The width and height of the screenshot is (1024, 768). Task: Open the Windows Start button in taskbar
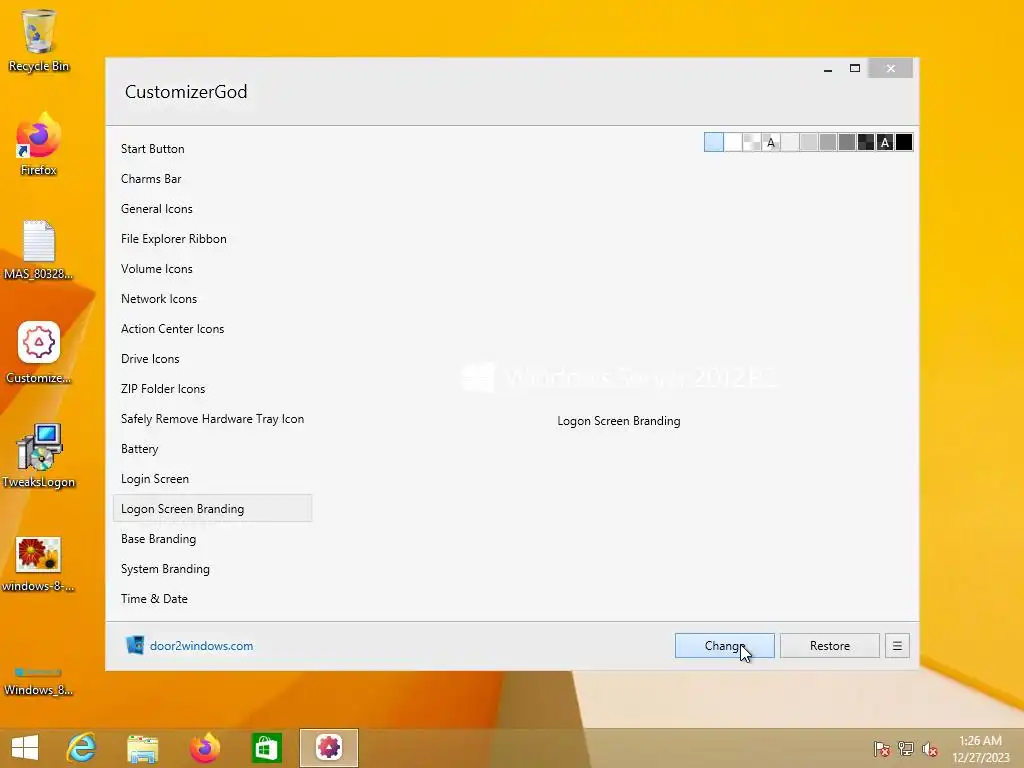click(25, 748)
